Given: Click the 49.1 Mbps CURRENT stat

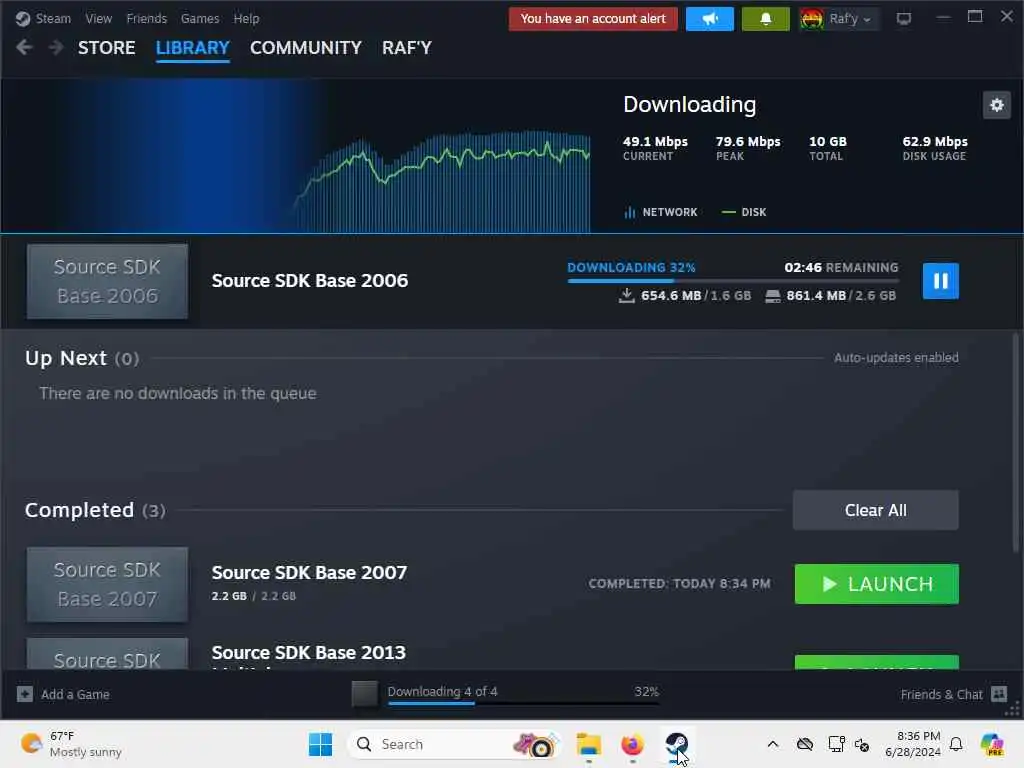Looking at the screenshot, I should click(x=655, y=148).
